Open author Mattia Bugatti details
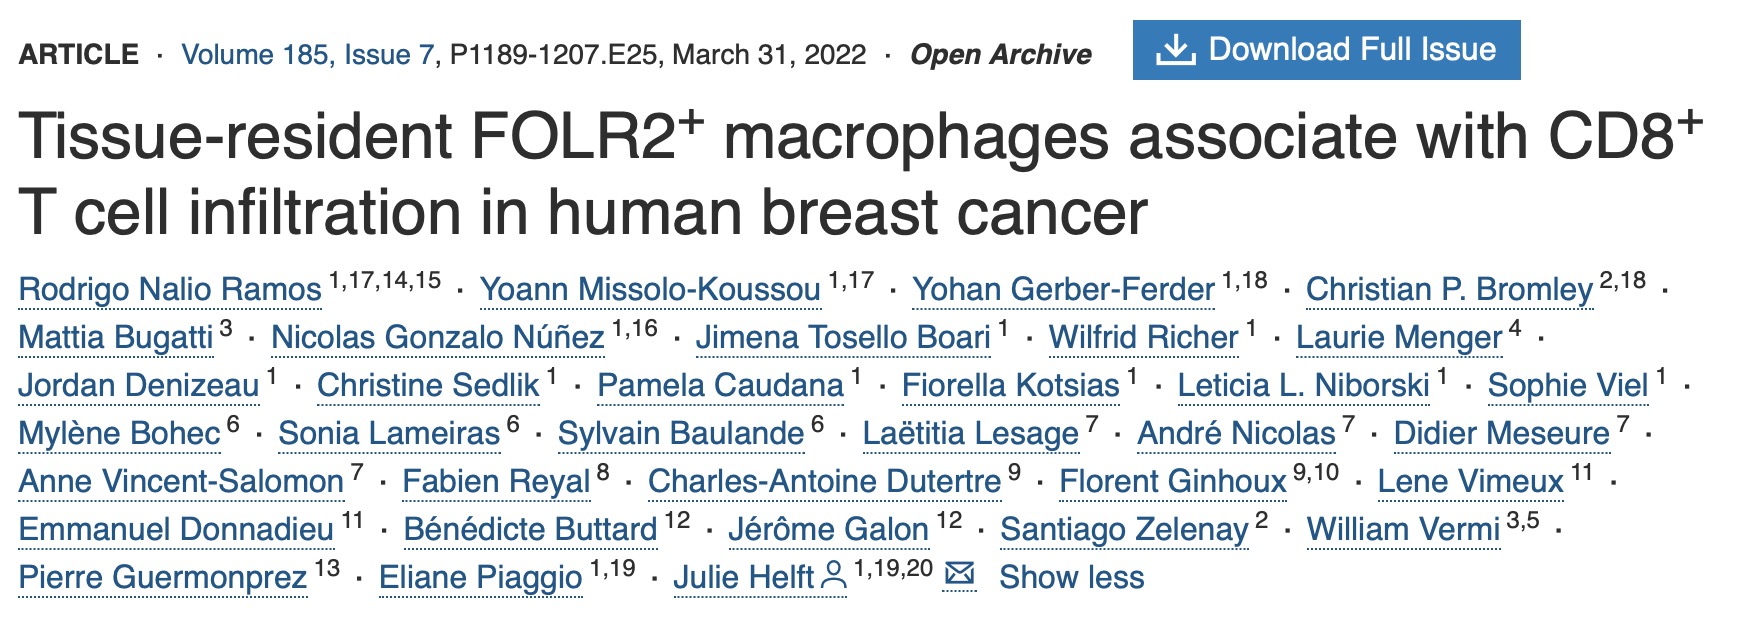This screenshot has height=620, width=1758. pyautogui.click(x=116, y=337)
